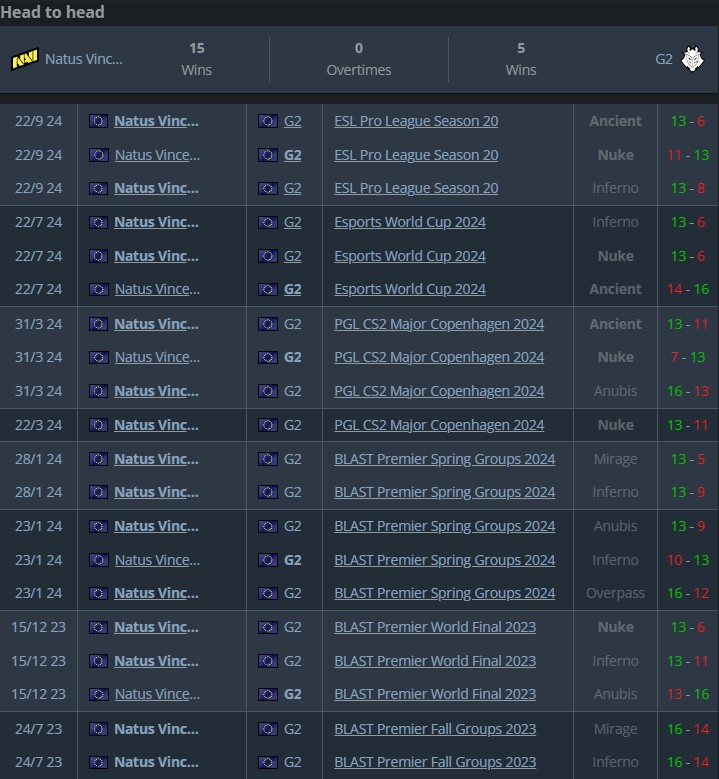Select the bold G2 name in the 7 - 13 row
Image resolution: width=719 pixels, height=779 pixels.
(293, 357)
